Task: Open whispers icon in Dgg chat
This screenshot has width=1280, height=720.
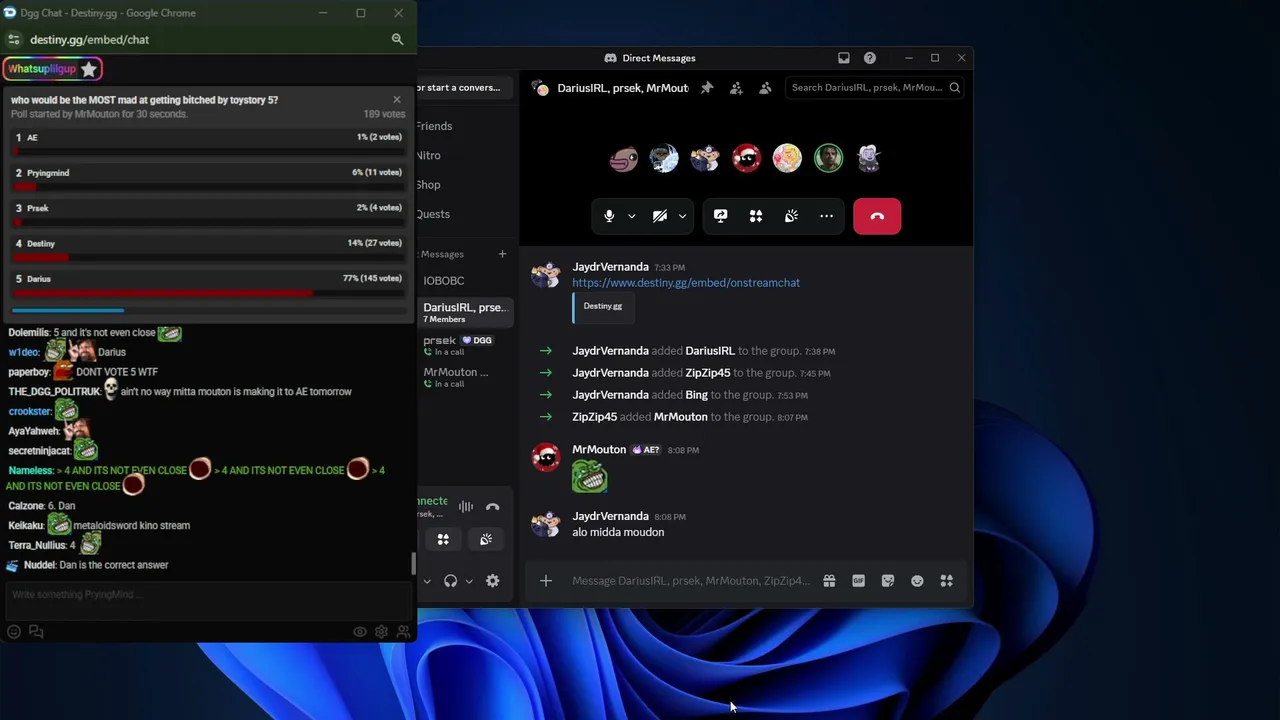Action: 36,632
